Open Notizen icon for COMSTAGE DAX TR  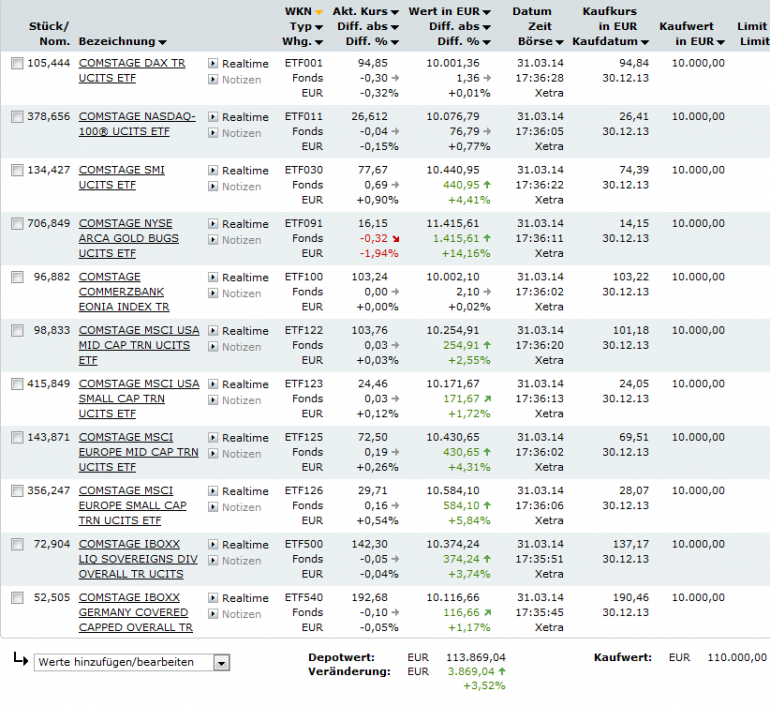point(213,79)
